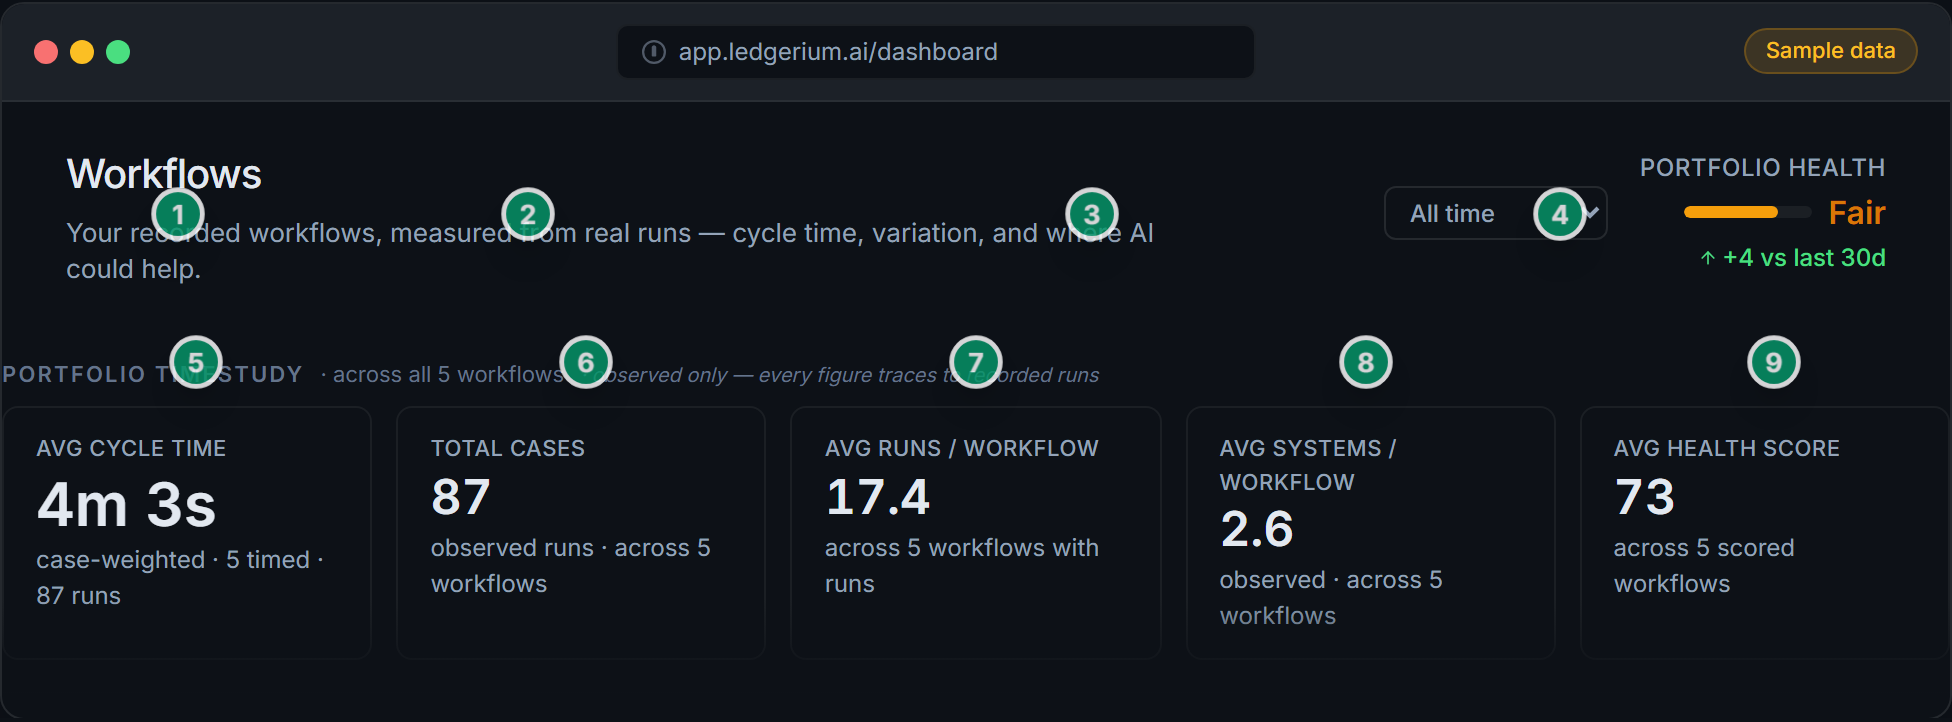Click 'across 5 scored workflows' caption

coord(1704,566)
